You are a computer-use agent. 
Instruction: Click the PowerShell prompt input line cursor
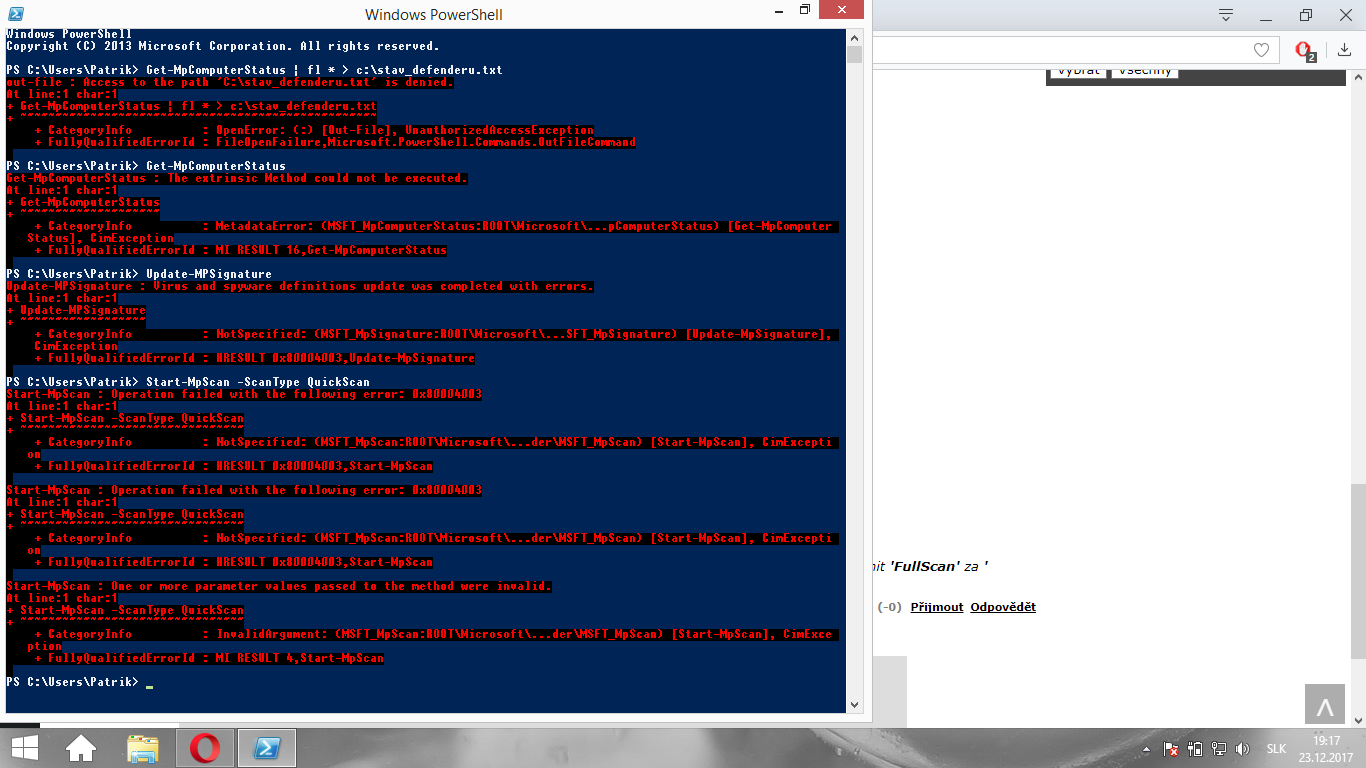pos(149,685)
